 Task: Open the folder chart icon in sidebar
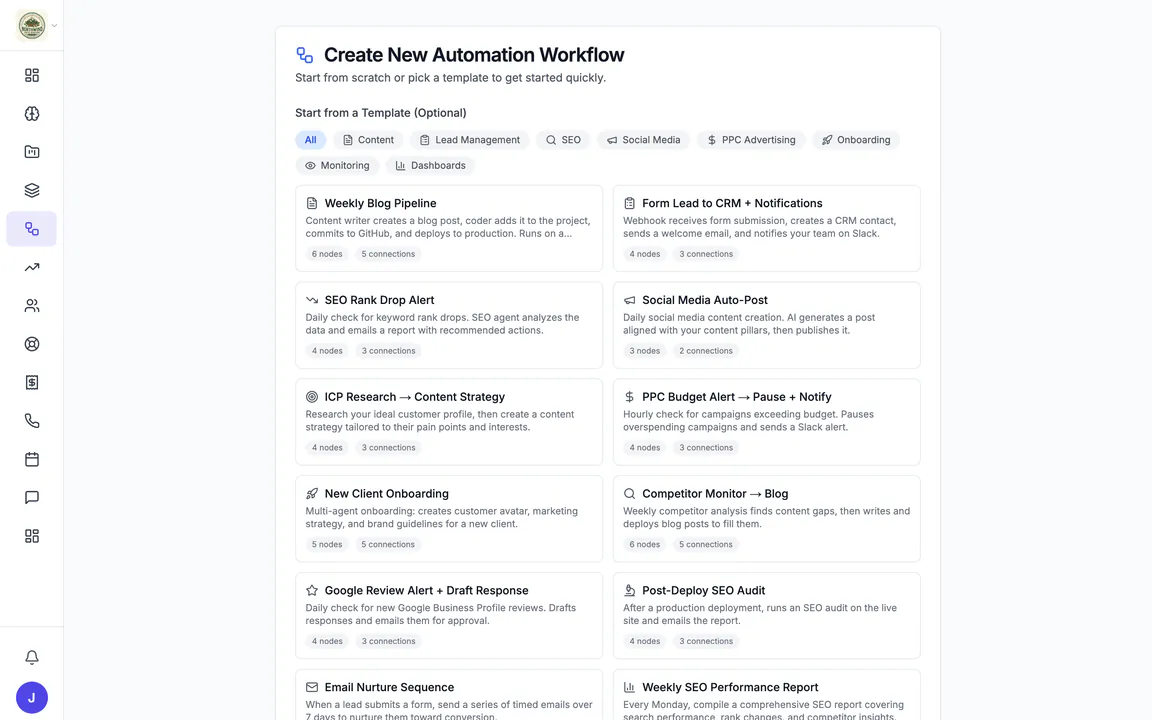32,152
